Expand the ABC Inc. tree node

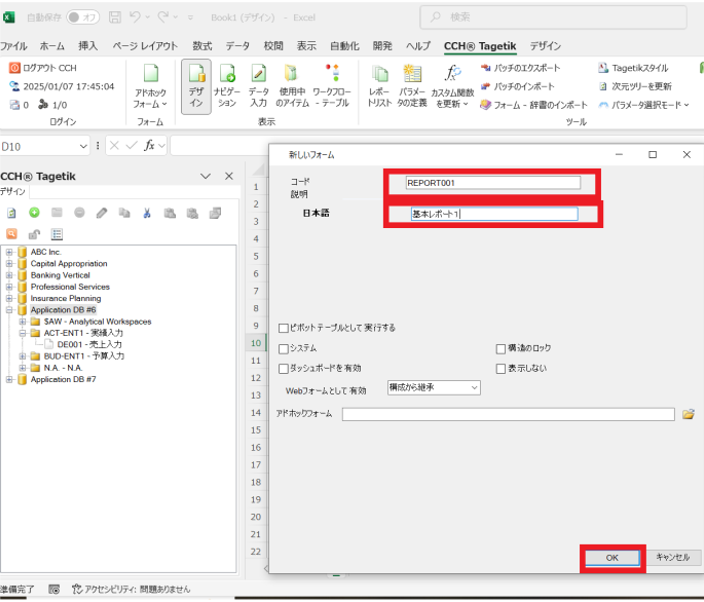pos(9,252)
